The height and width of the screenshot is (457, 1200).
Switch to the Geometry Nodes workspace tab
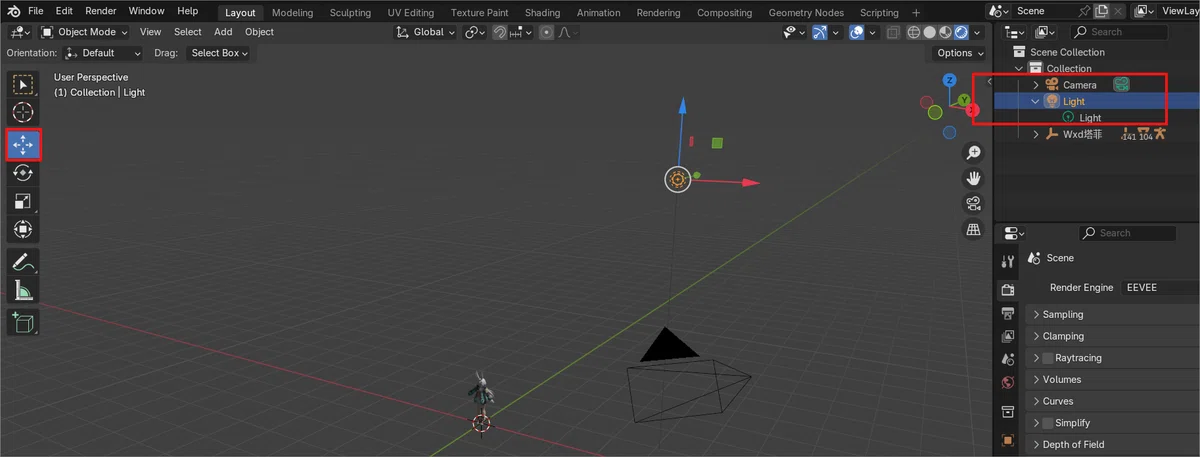806,12
